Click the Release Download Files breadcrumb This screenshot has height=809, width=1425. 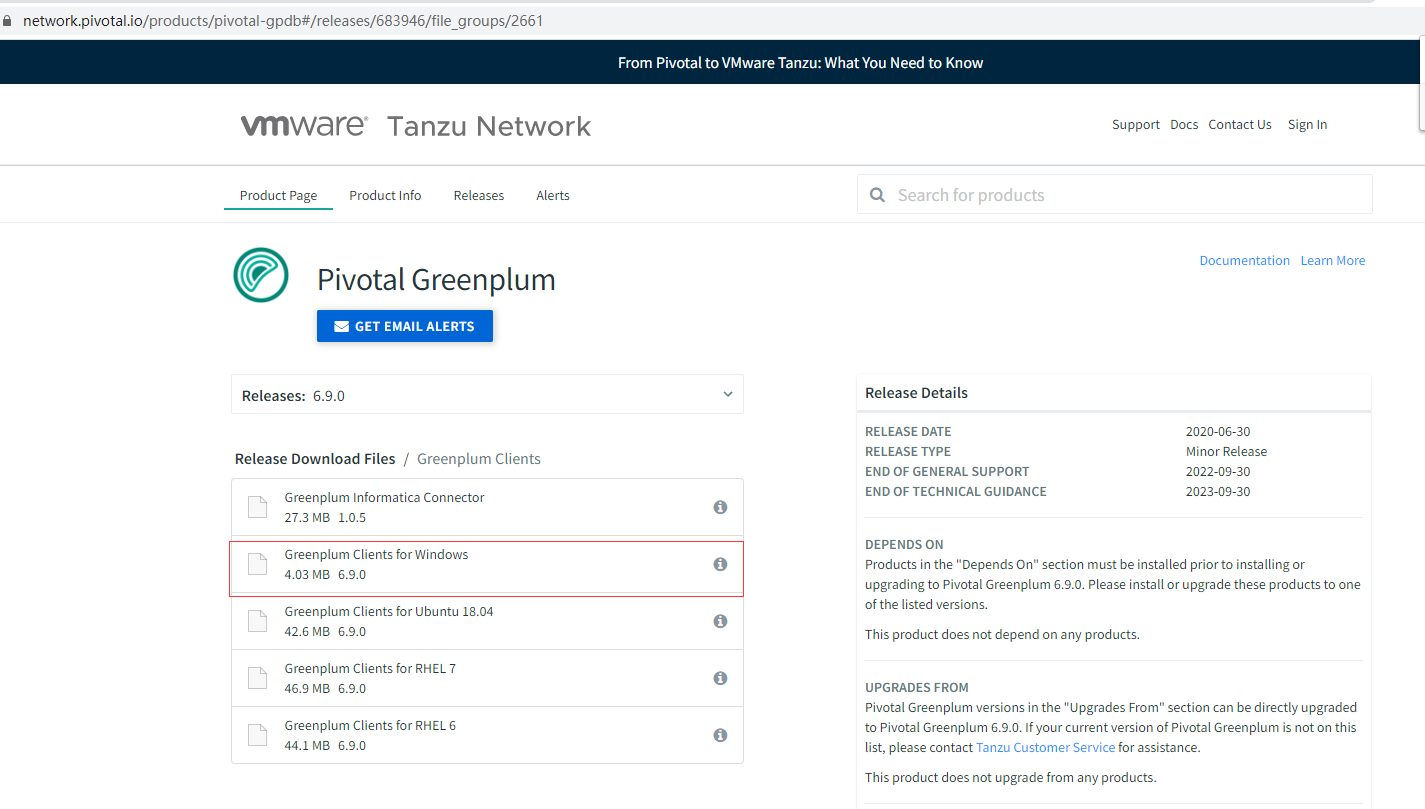point(315,459)
